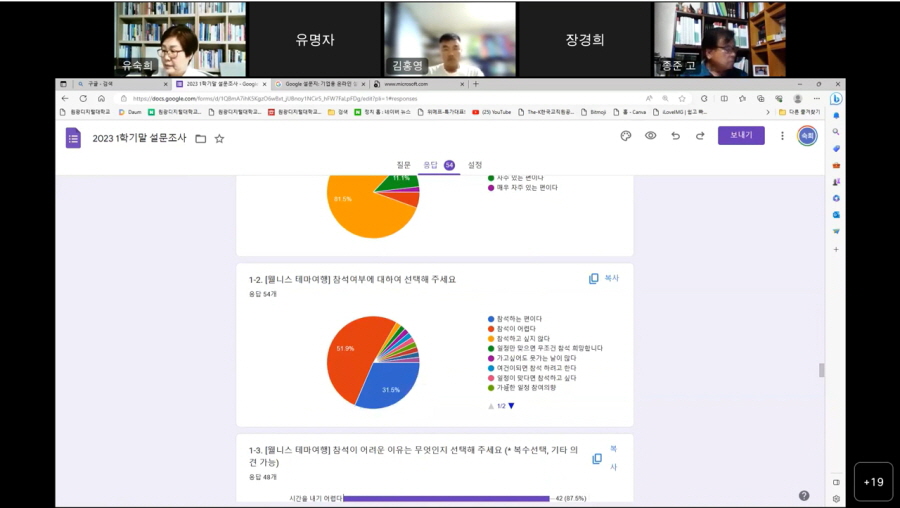Go back with browser back arrow
900x508 pixels.
[x=65, y=99]
